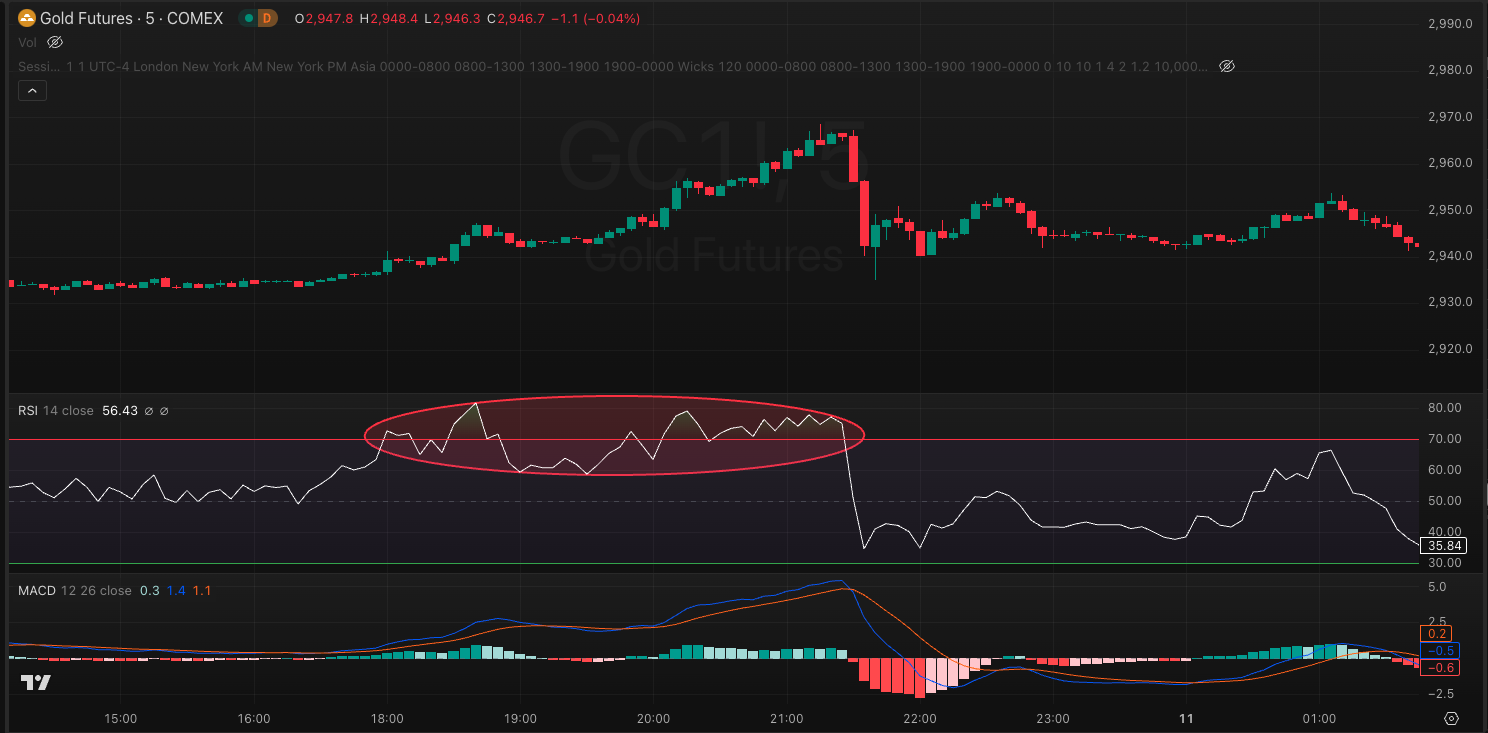
Task: Collapse the indicator legend with the chevron
Action: 31,90
